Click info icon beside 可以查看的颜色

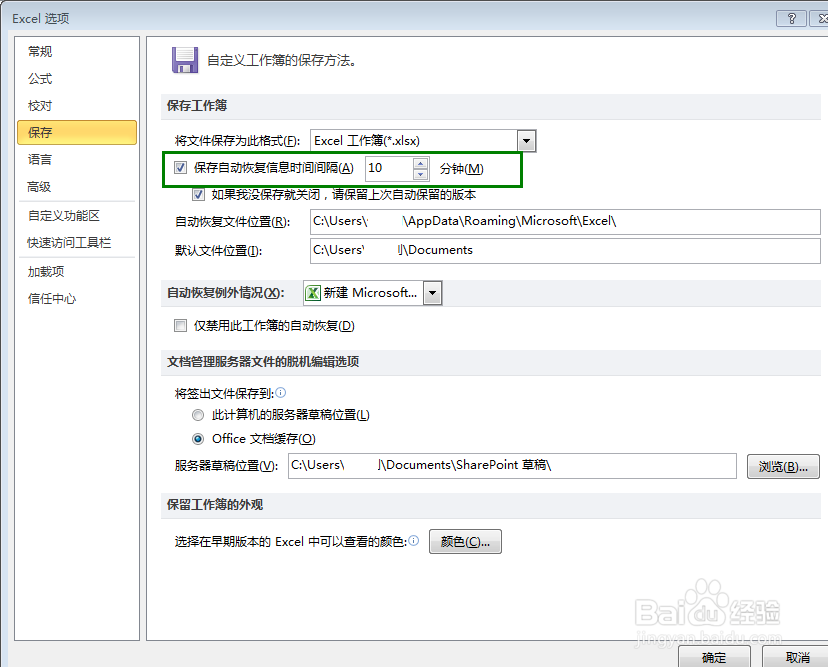pos(414,540)
